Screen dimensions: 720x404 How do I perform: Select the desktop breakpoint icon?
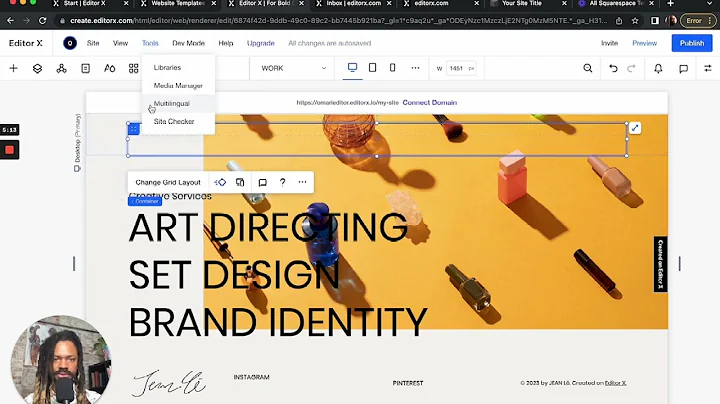352,67
